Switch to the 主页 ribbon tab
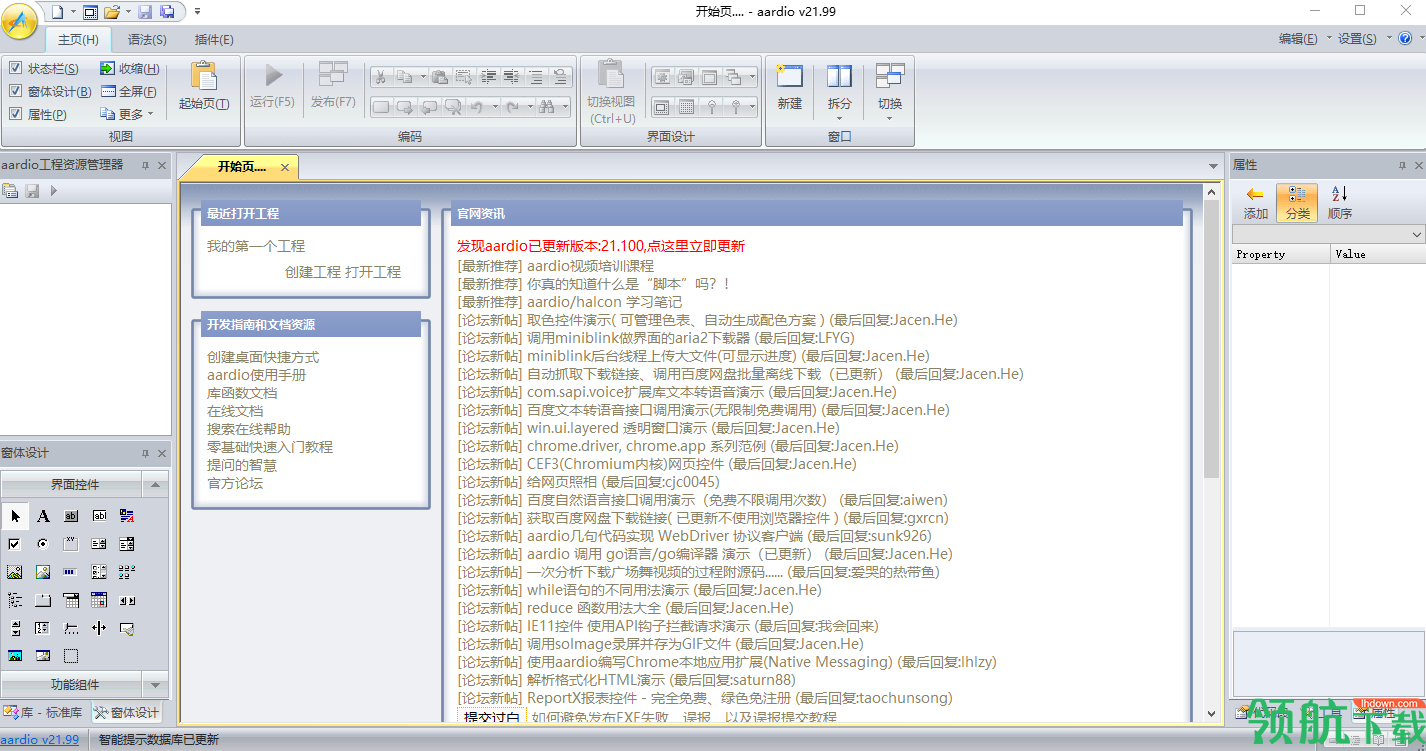 78,40
